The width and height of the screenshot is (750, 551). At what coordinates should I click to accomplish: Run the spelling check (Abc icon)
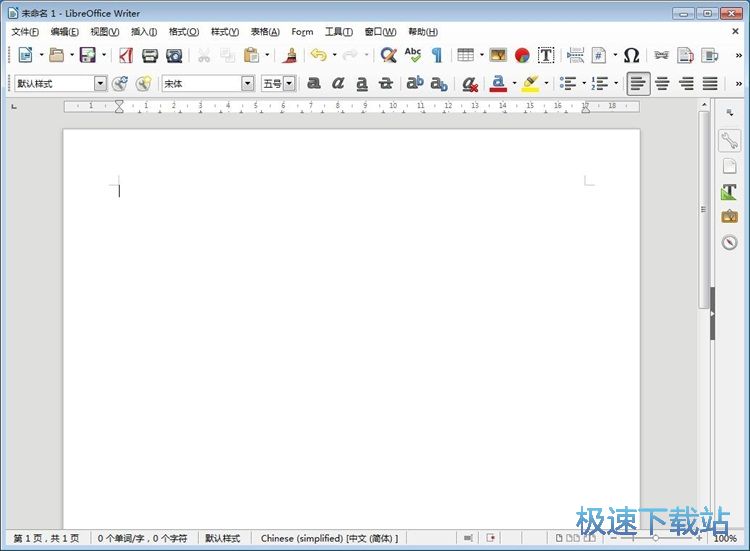pyautogui.click(x=412, y=56)
